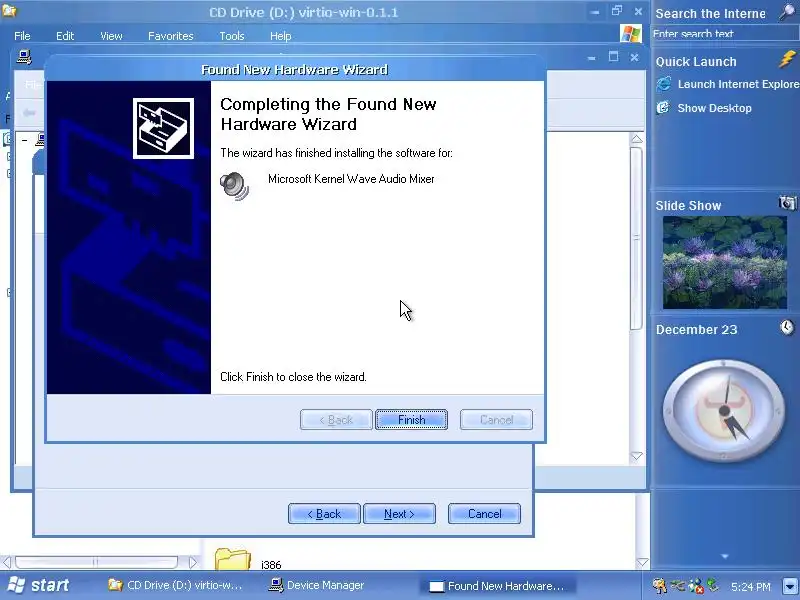Screen dimensions: 800x600
Task: Click the CD Drive vertical scrollbar down arrow
Action: click(x=642, y=563)
